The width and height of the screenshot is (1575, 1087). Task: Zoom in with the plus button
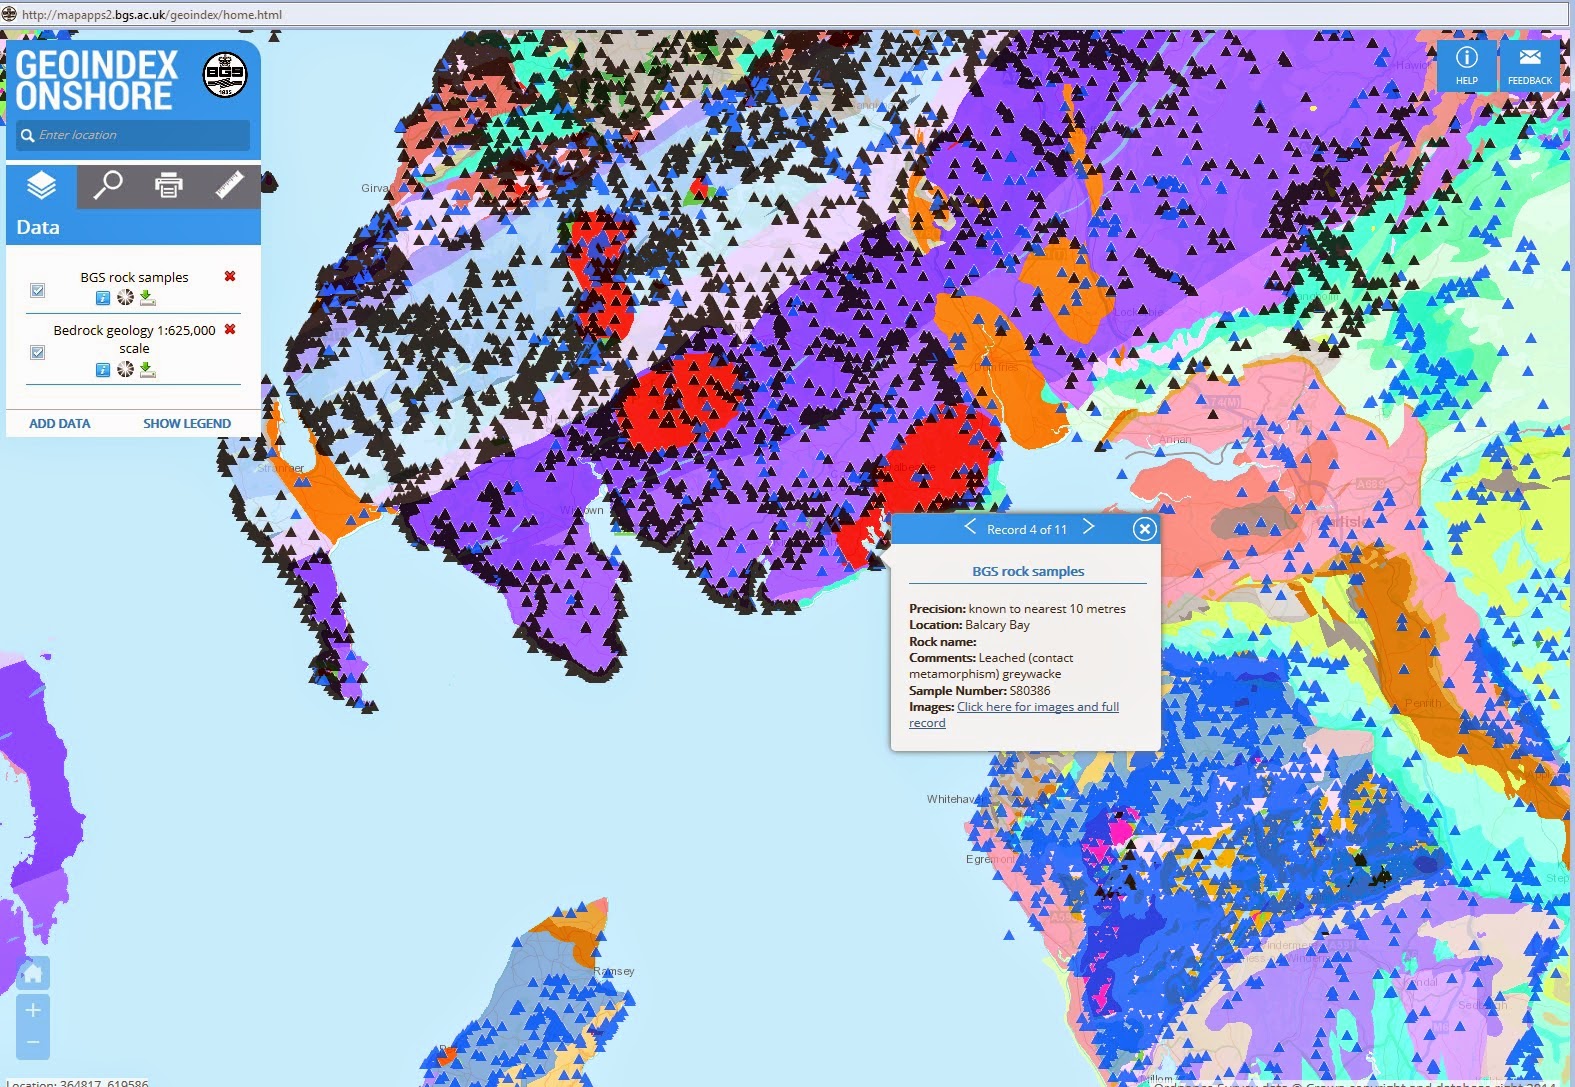click(33, 1010)
